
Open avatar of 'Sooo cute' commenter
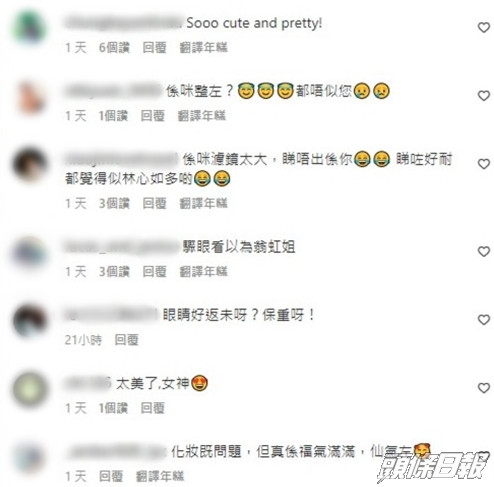[x=29, y=27]
